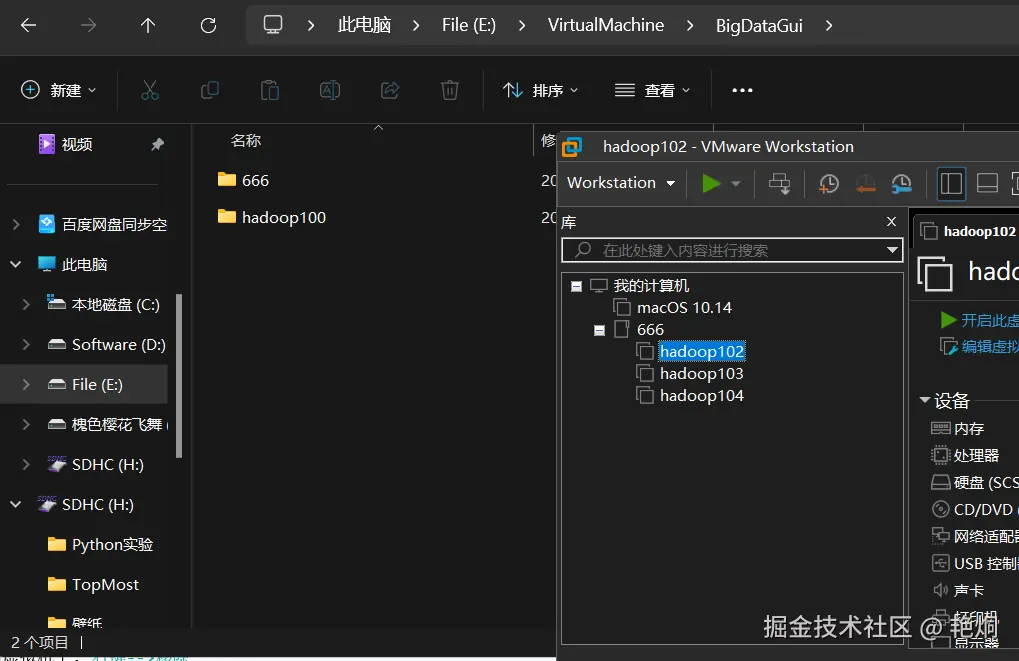Image resolution: width=1019 pixels, height=661 pixels.
Task: Click the breadcrumb chevron after BigDataGui
Action: (829, 25)
